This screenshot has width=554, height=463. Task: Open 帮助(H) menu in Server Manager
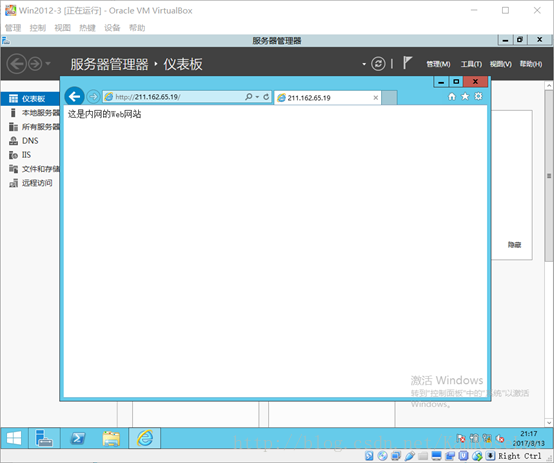pyautogui.click(x=531, y=64)
